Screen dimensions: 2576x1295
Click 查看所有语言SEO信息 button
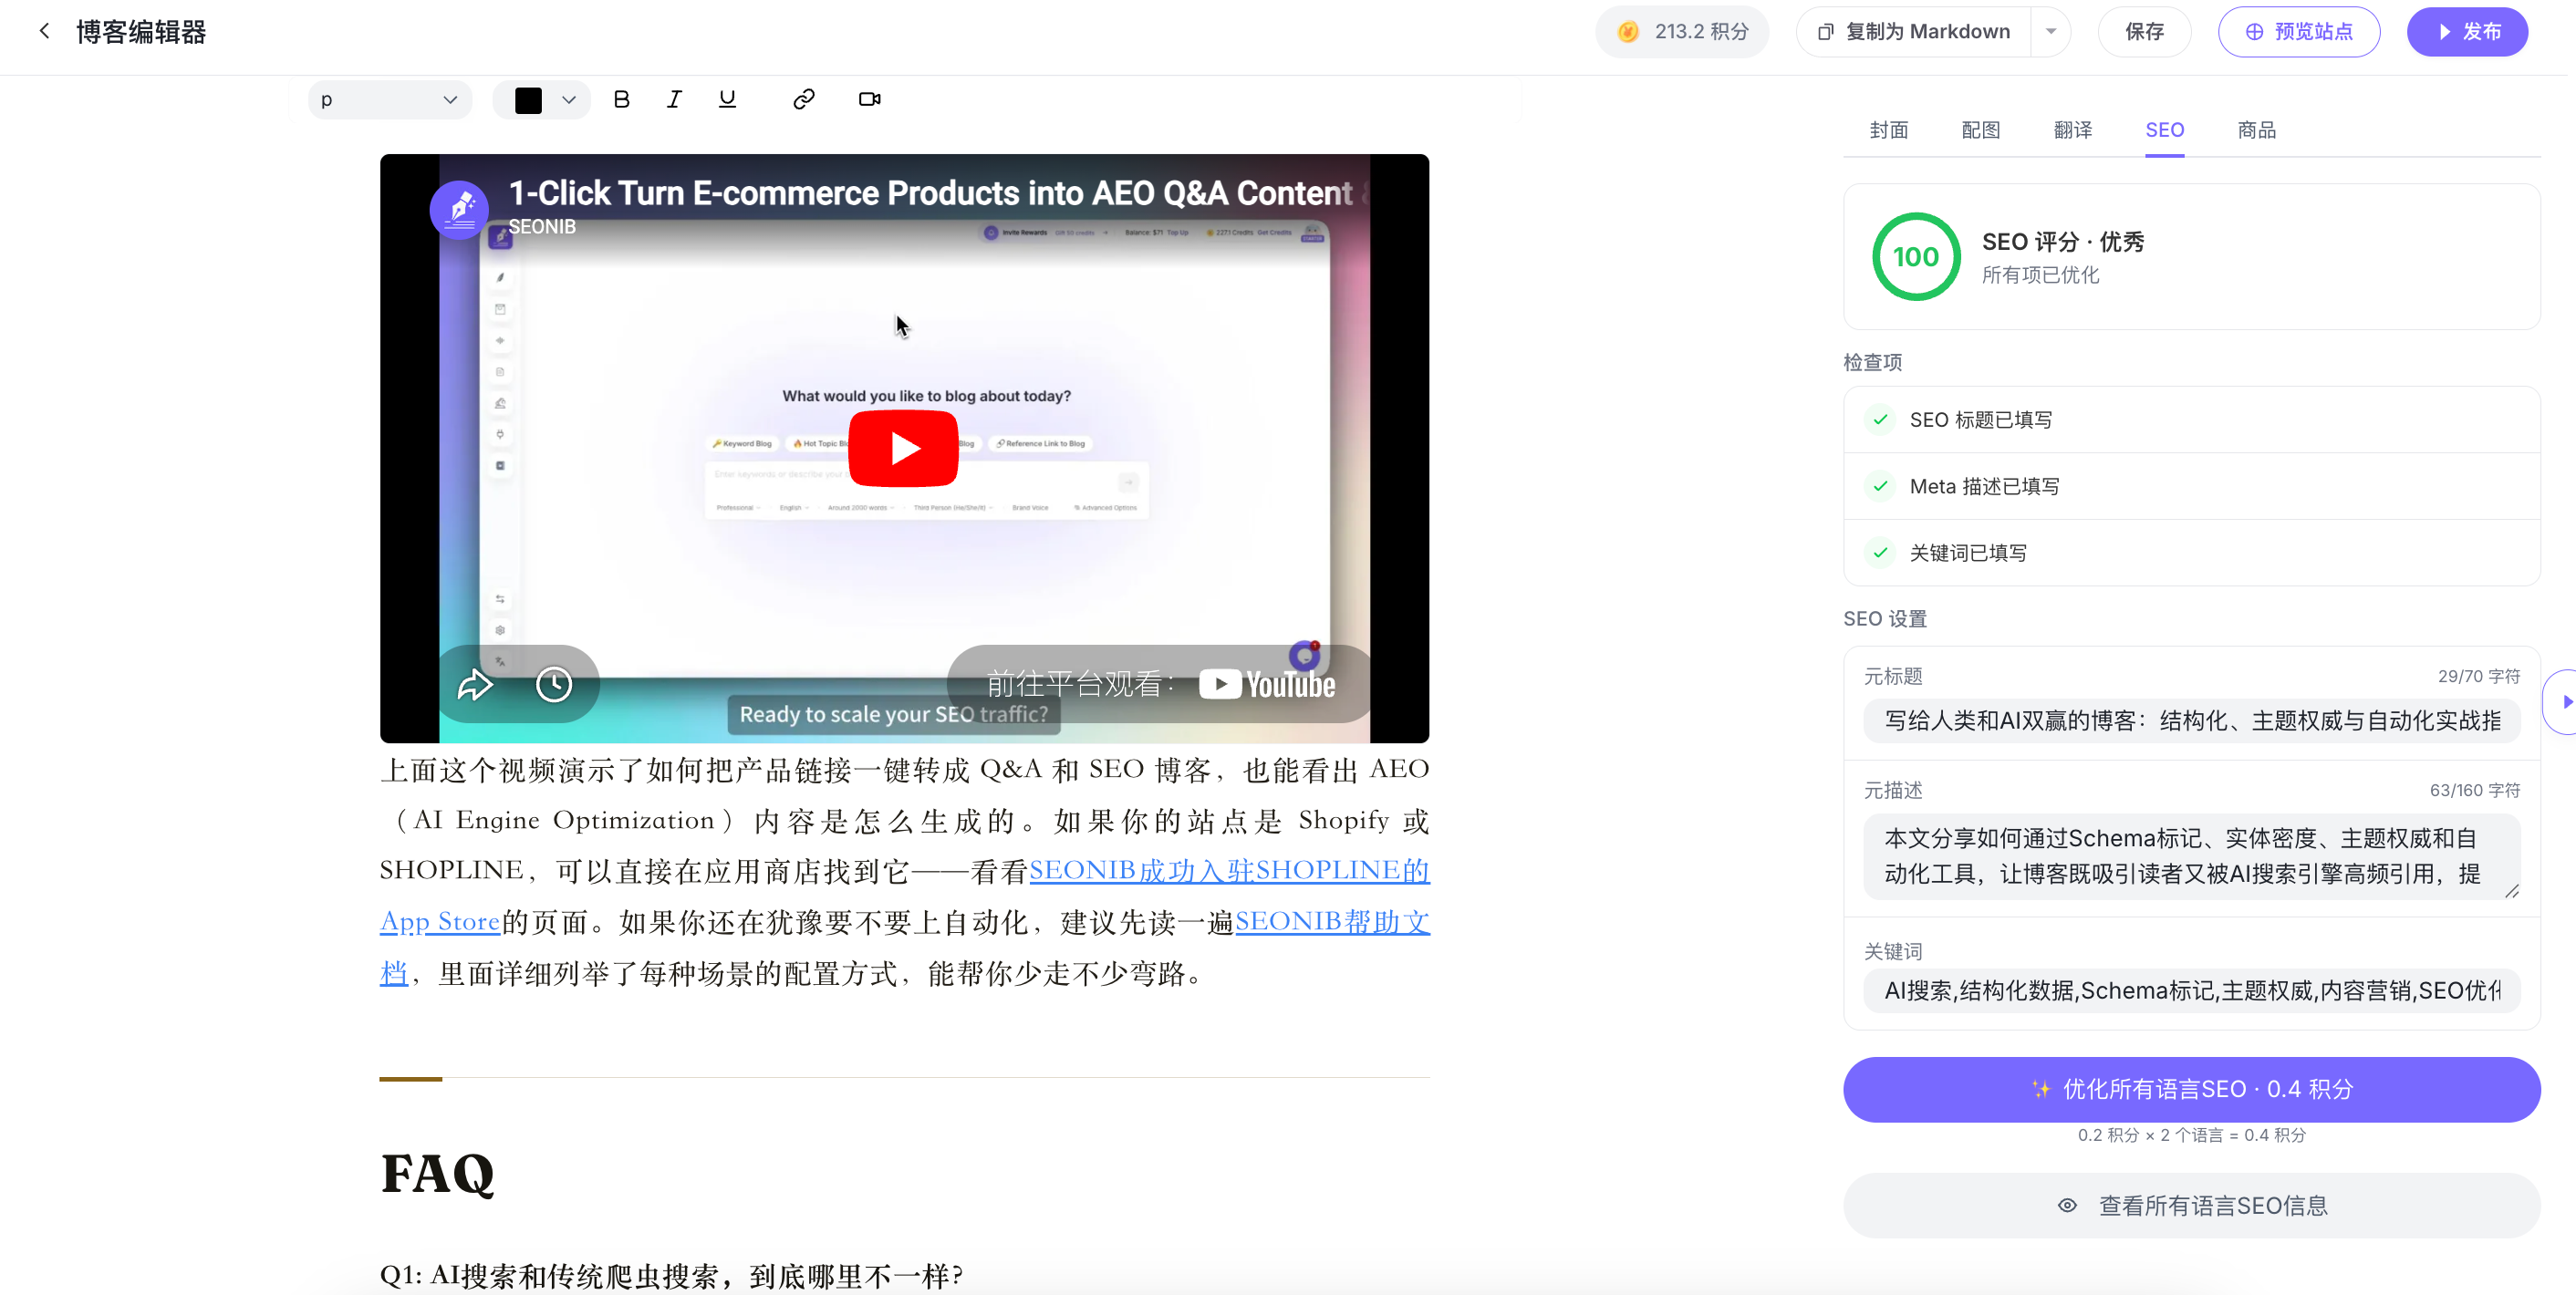pos(2191,1206)
